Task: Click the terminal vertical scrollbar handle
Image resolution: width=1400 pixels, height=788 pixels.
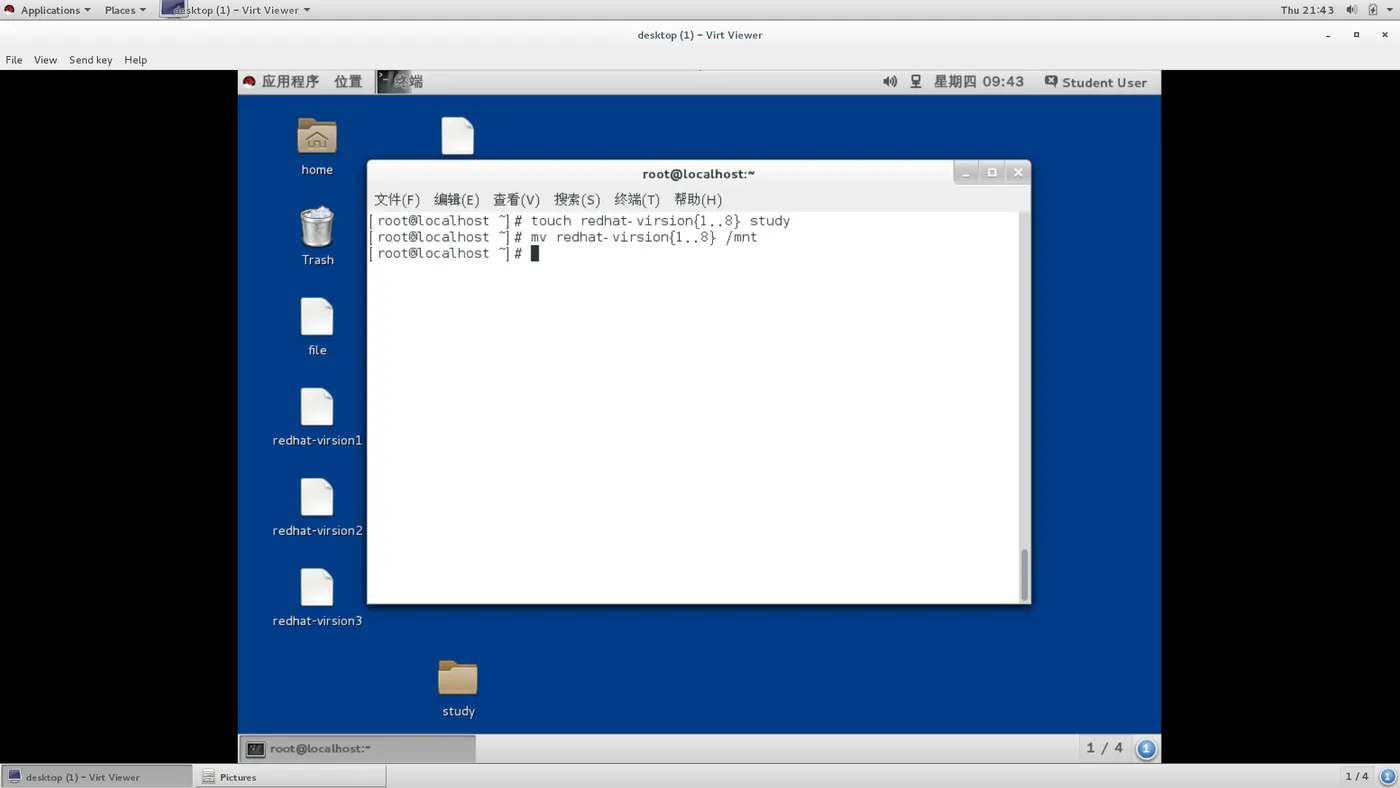Action: pos(1024,574)
